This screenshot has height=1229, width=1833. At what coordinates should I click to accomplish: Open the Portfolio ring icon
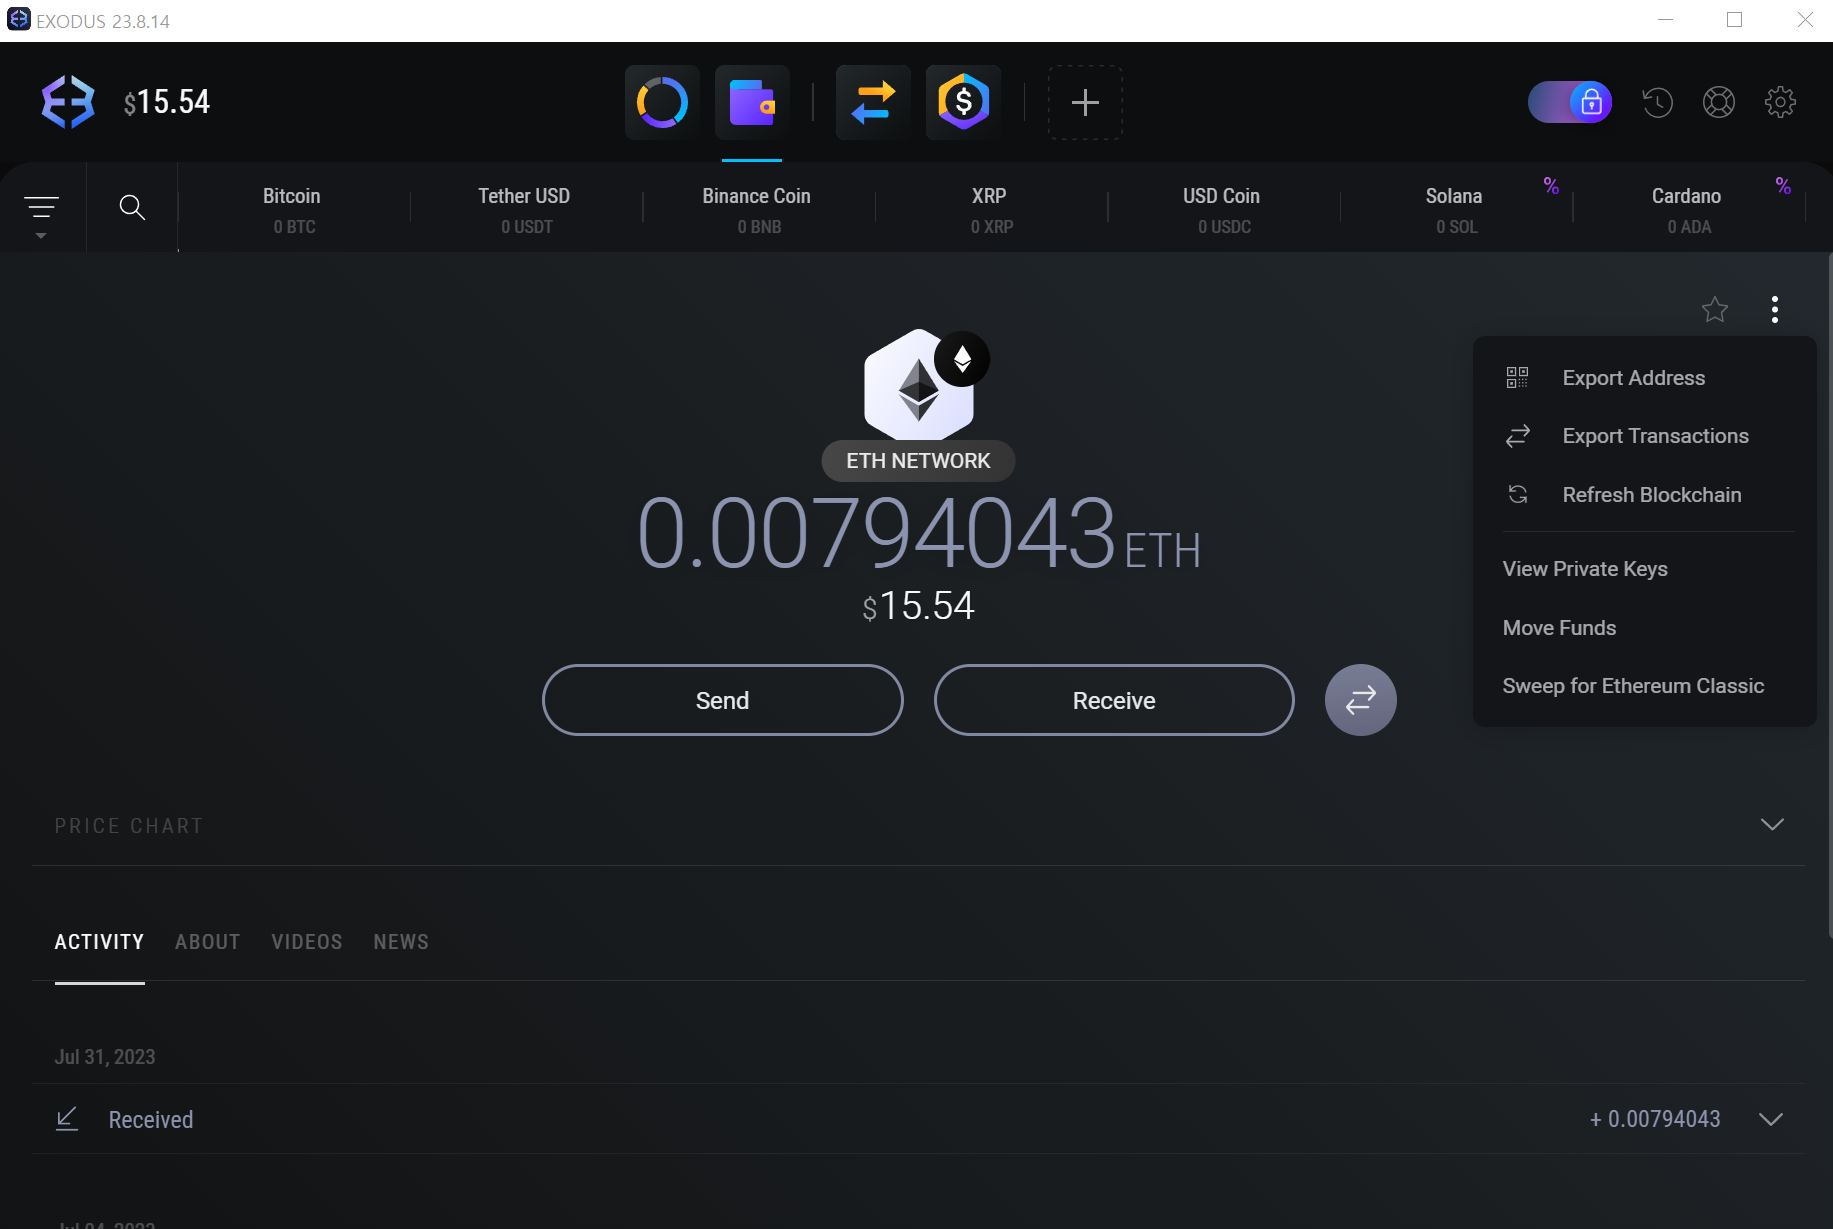tap(662, 102)
